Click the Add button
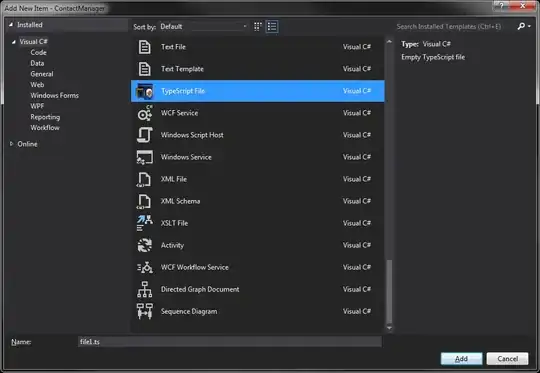 pos(461,359)
